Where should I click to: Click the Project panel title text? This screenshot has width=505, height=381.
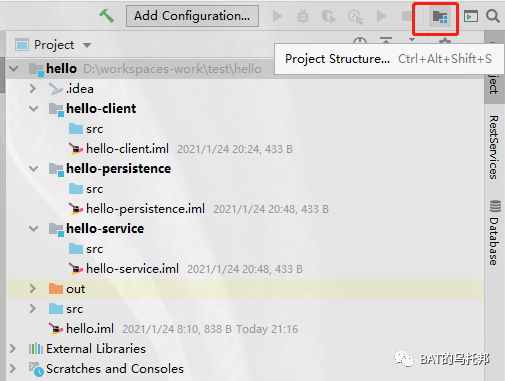click(54, 45)
